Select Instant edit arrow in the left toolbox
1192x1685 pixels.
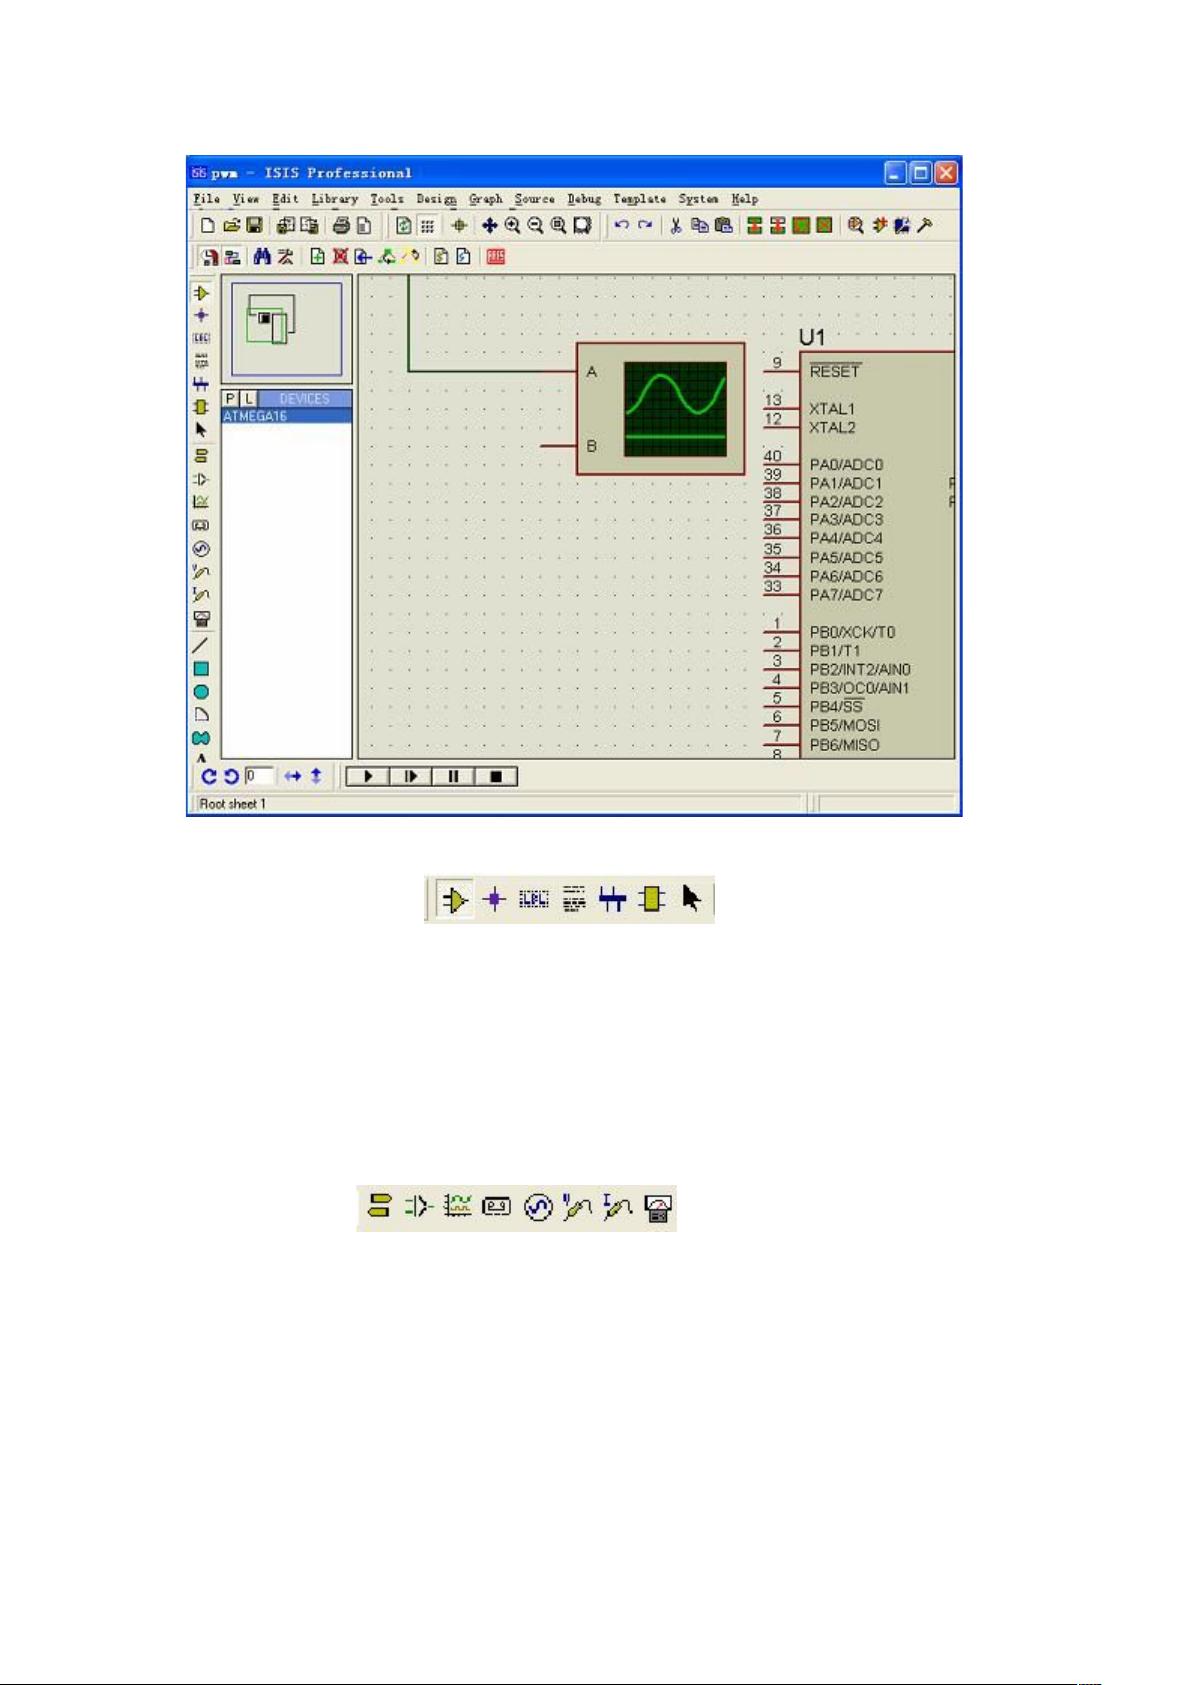pos(201,430)
